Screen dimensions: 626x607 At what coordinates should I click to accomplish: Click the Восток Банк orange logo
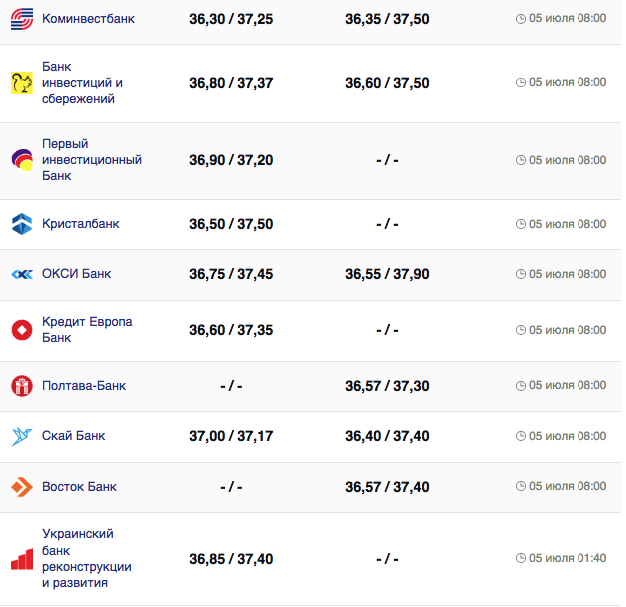22,487
